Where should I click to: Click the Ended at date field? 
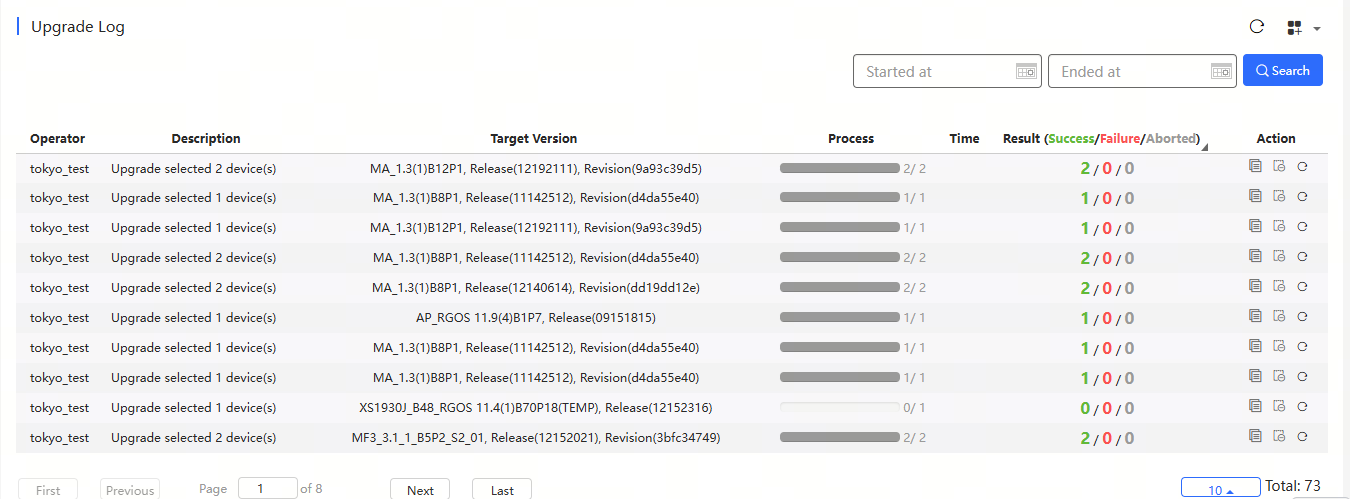tap(1142, 71)
